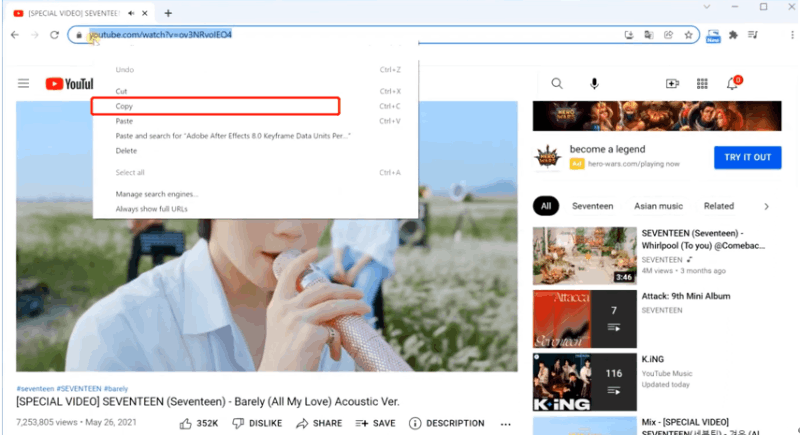Select Paste and search for Adobe After Effects
This screenshot has height=435, width=800.
pos(255,136)
